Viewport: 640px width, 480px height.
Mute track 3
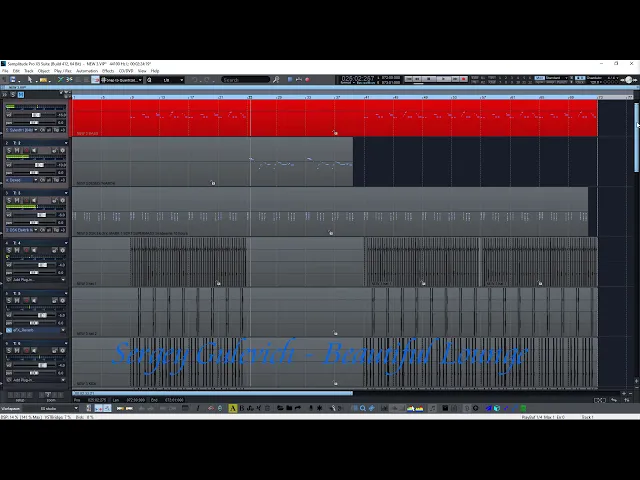pyautogui.click(x=17, y=200)
